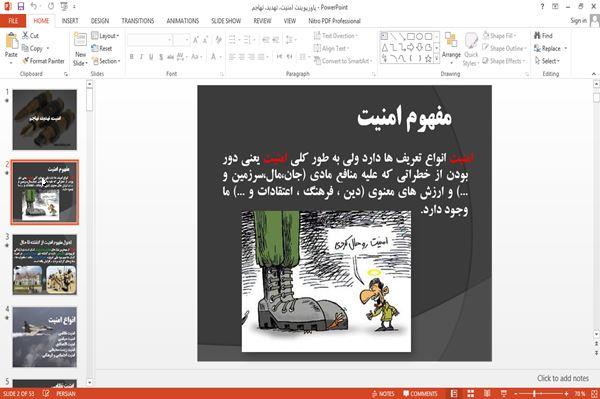
Task: Toggle Underline formatting
Action: point(151,57)
